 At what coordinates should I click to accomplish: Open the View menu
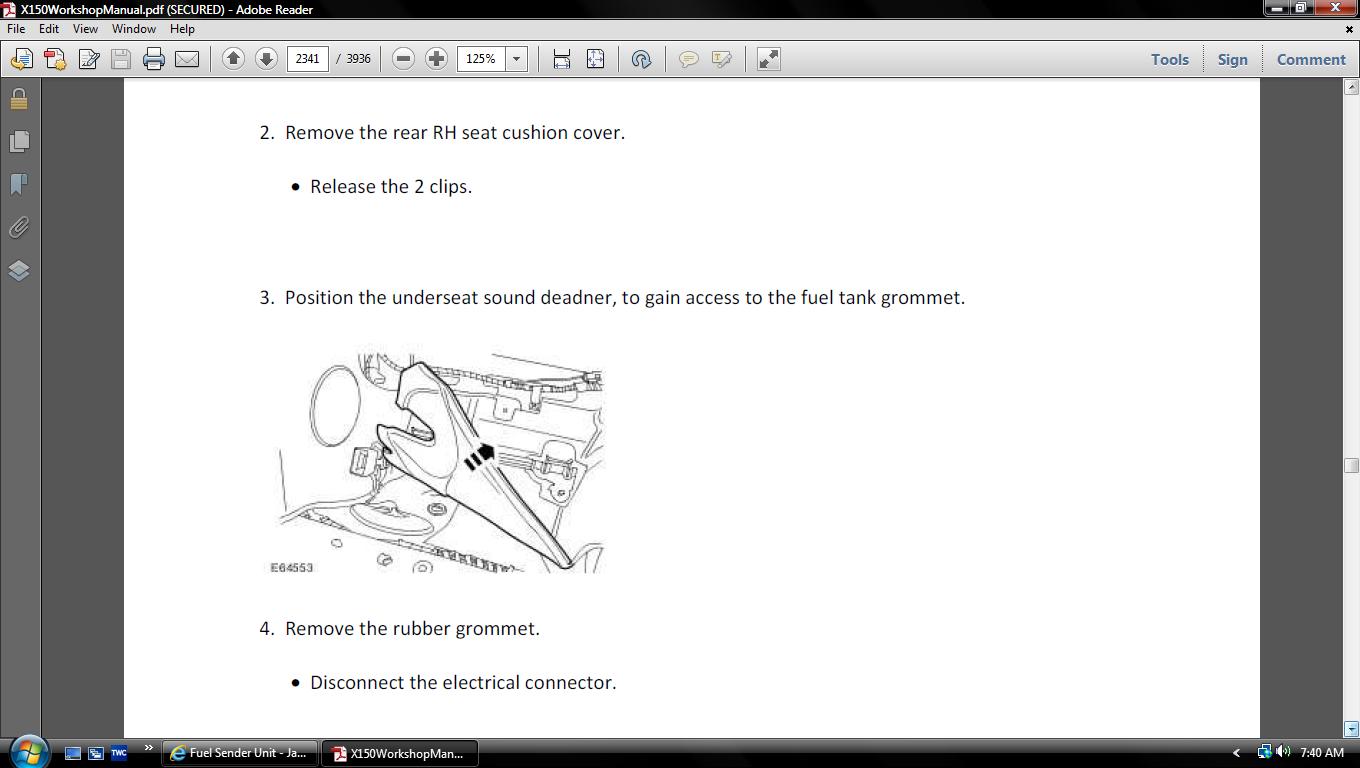coord(85,29)
